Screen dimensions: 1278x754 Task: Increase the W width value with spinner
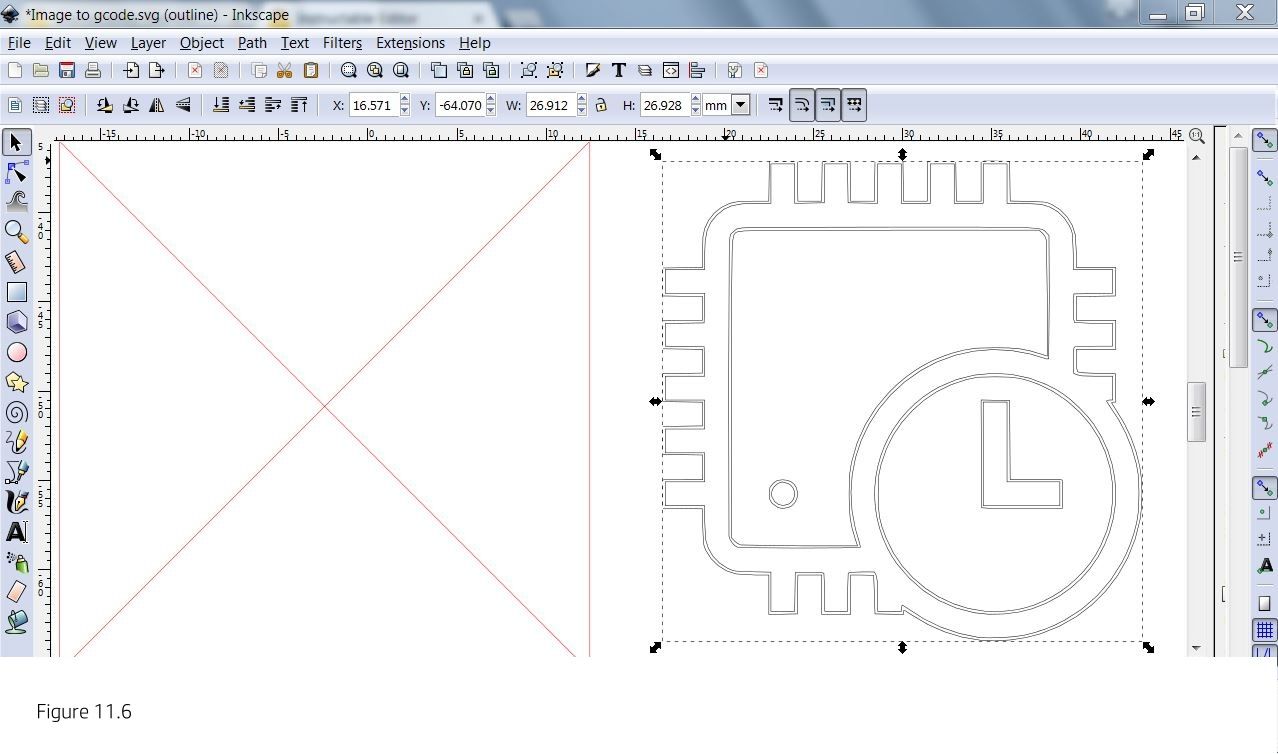[x=581, y=99]
